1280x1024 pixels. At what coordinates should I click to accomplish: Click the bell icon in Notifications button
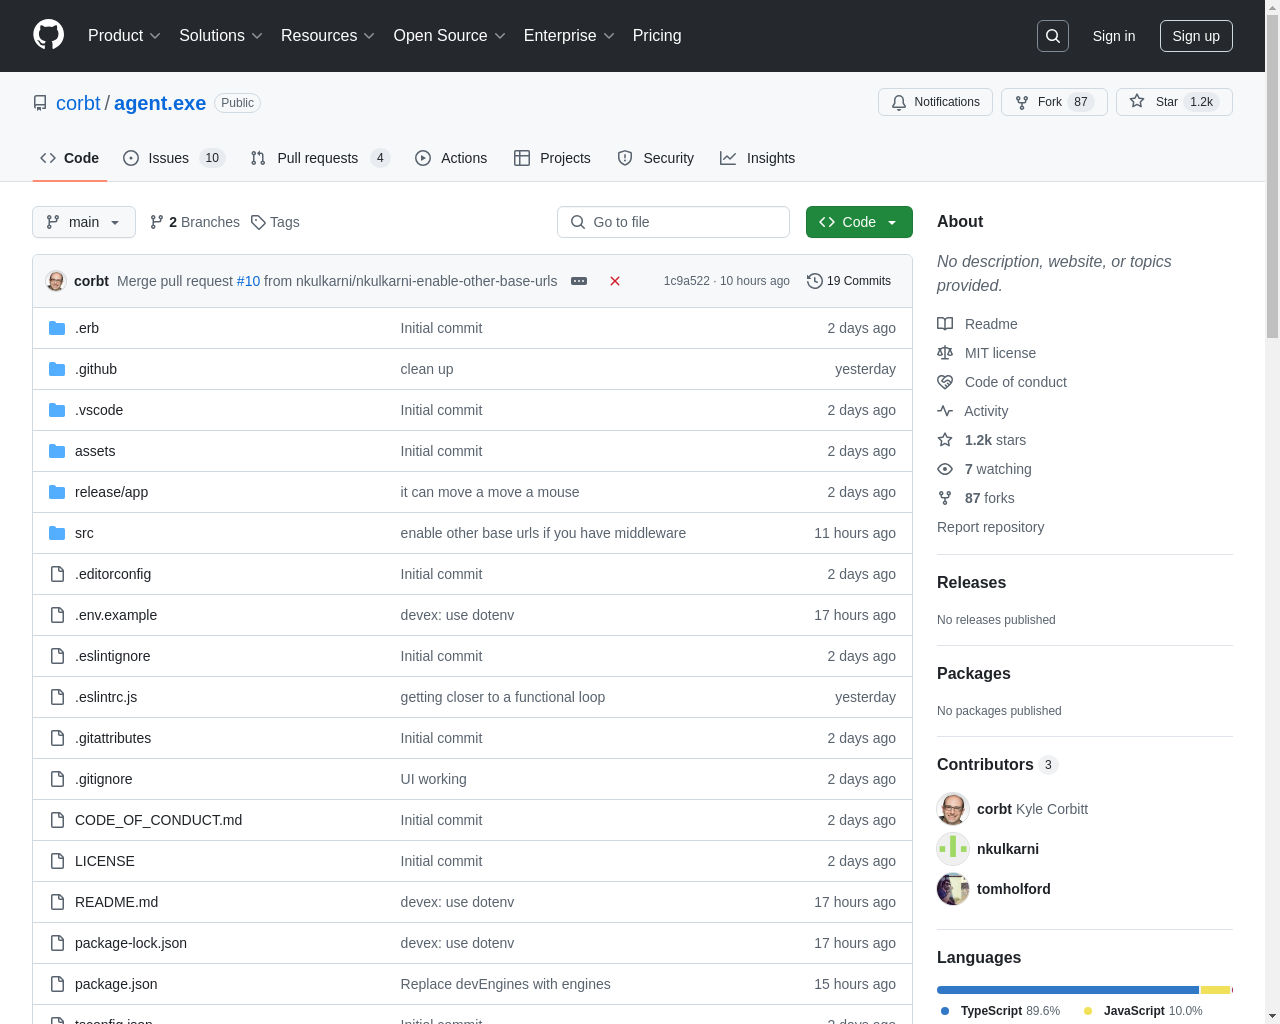[899, 102]
